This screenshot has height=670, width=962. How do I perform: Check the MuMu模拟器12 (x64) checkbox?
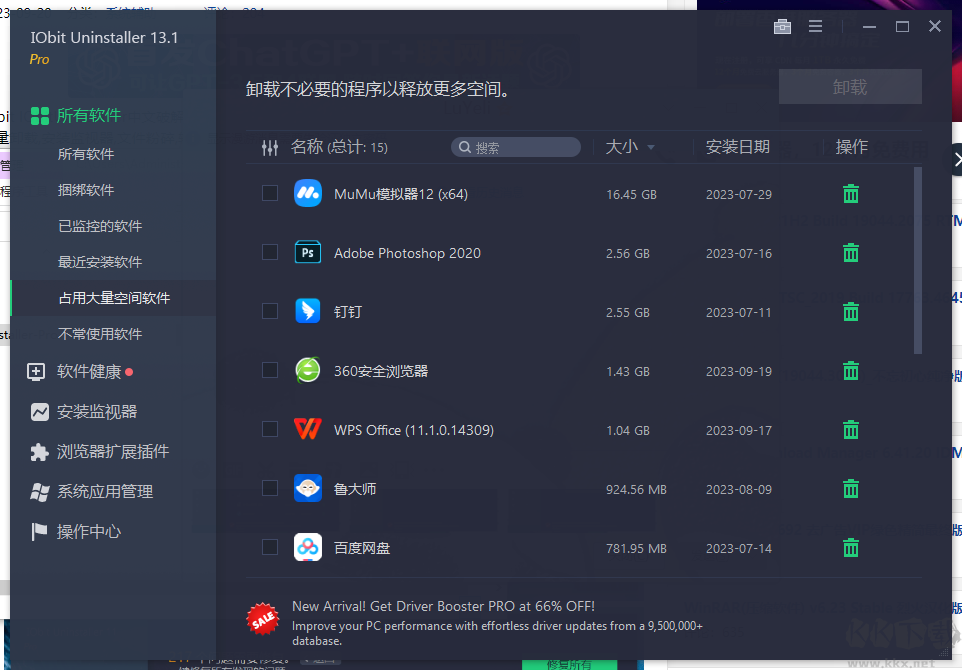point(270,193)
